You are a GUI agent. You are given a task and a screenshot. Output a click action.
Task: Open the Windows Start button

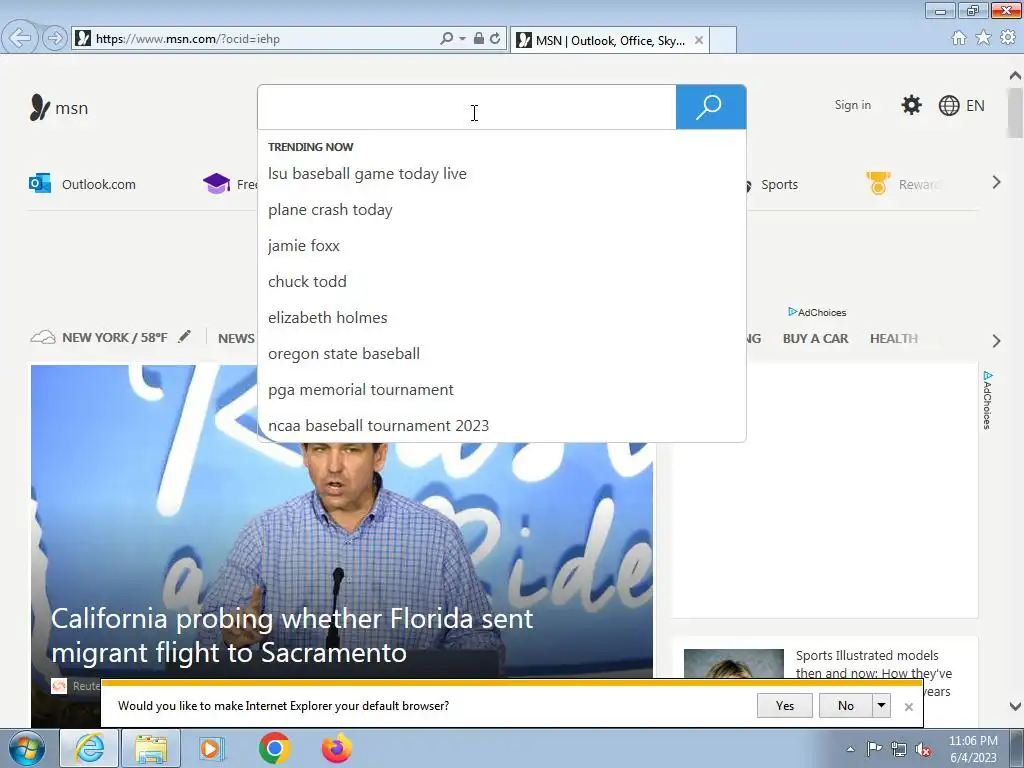click(27, 748)
